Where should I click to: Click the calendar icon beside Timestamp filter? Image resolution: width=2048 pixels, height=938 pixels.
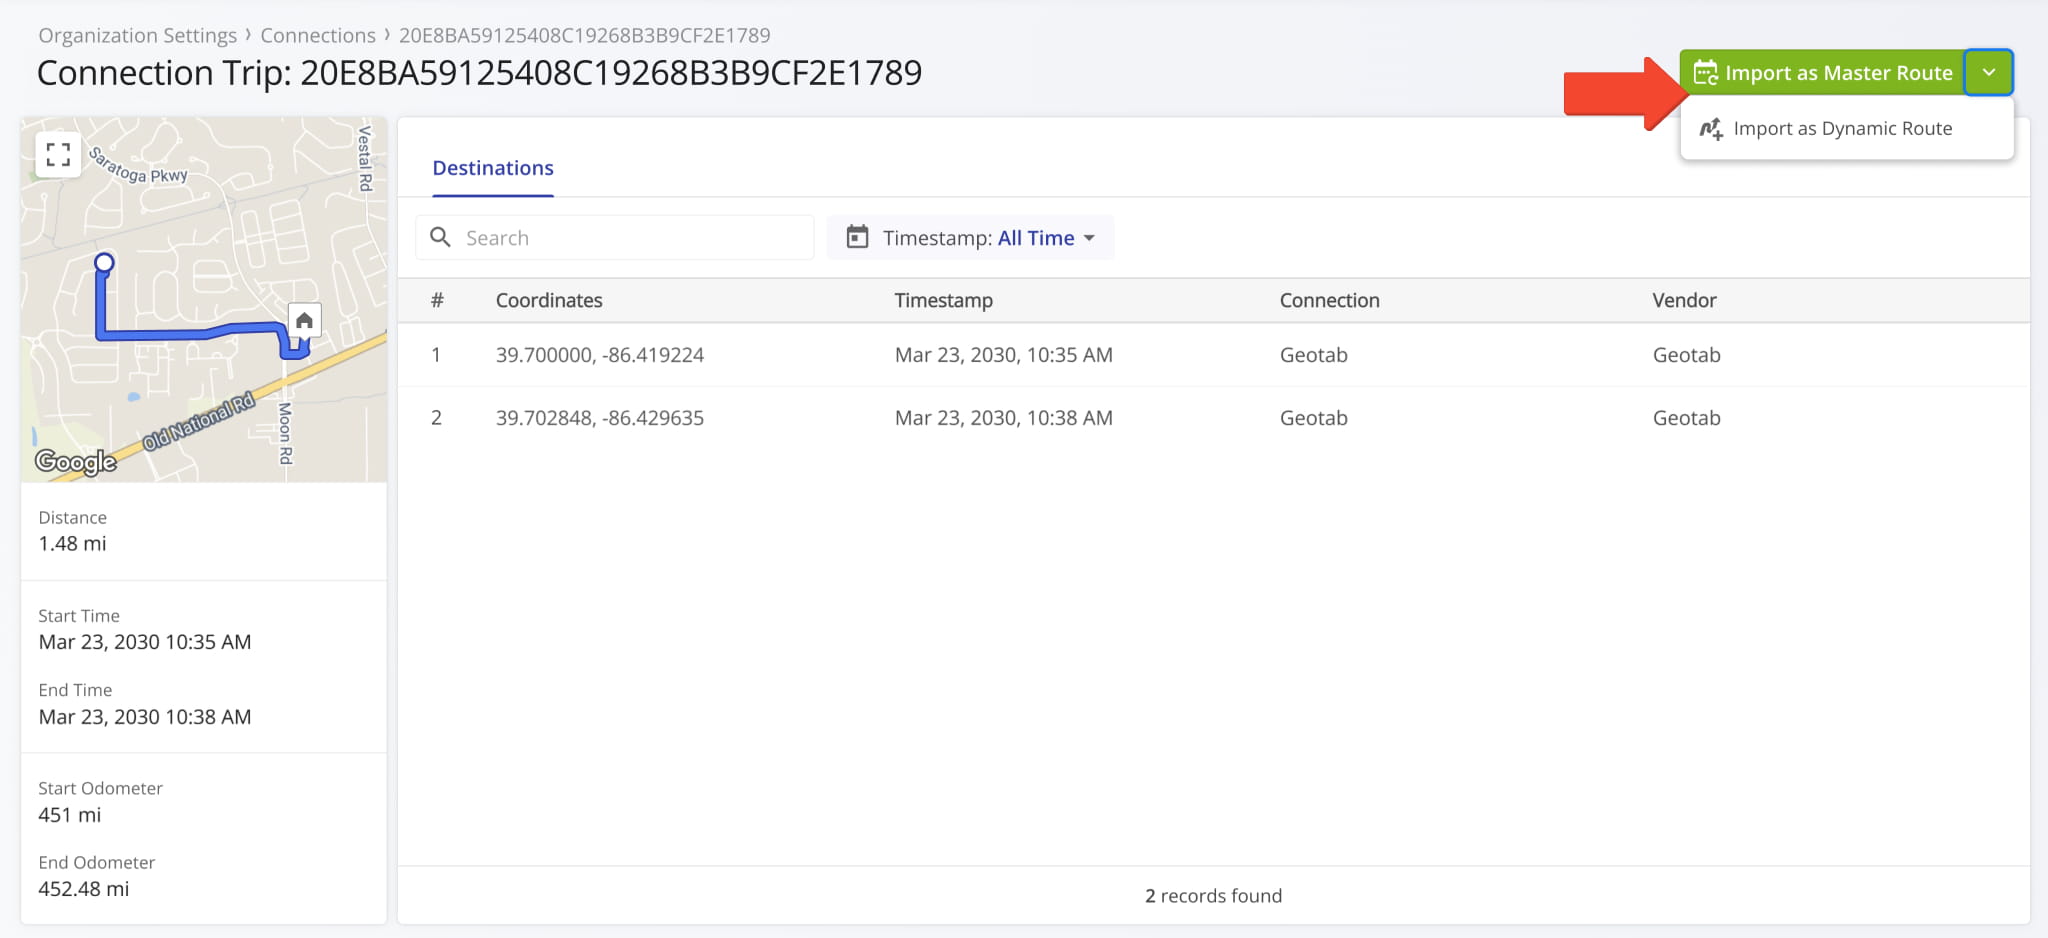(857, 237)
